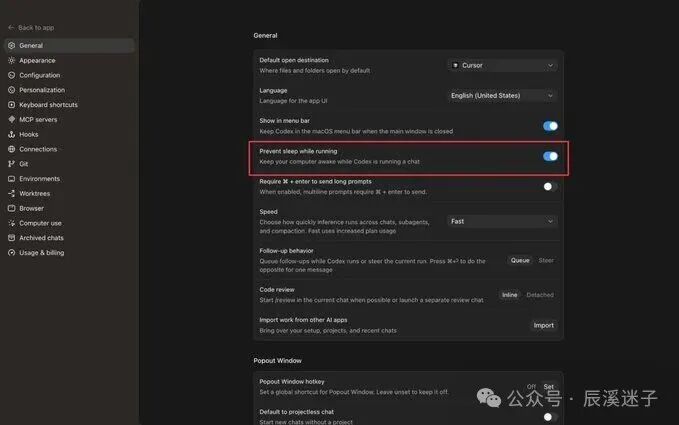The image size is (679, 425).
Task: Go to MCP servers settings
Action: (69, 119)
